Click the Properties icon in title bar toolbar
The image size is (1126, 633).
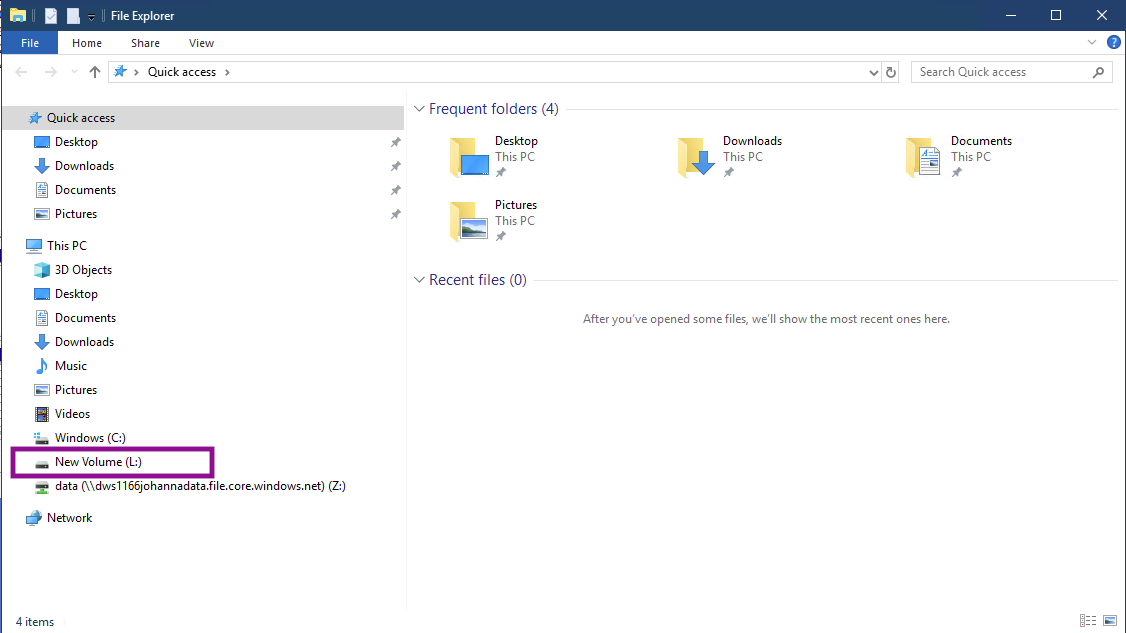point(50,16)
